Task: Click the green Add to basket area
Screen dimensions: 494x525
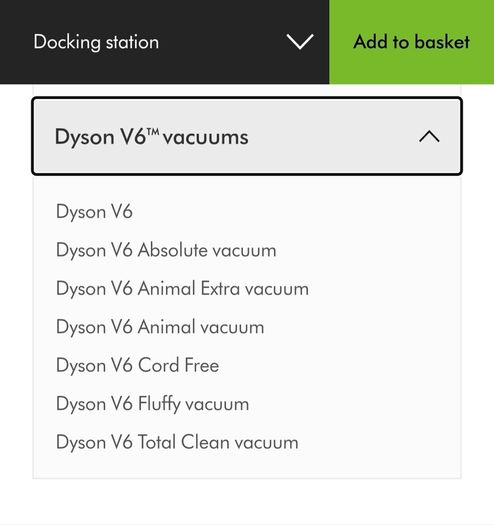Action: click(x=411, y=42)
